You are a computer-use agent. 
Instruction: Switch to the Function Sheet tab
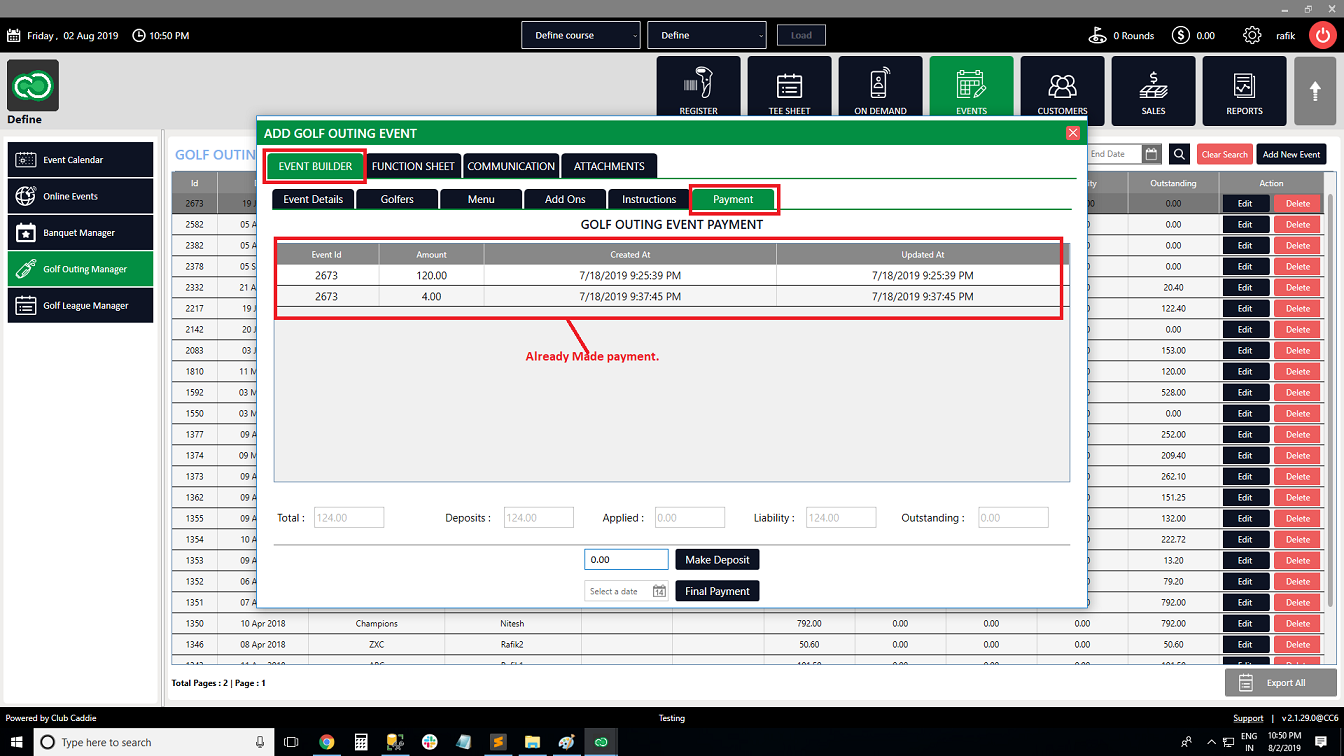click(x=413, y=166)
